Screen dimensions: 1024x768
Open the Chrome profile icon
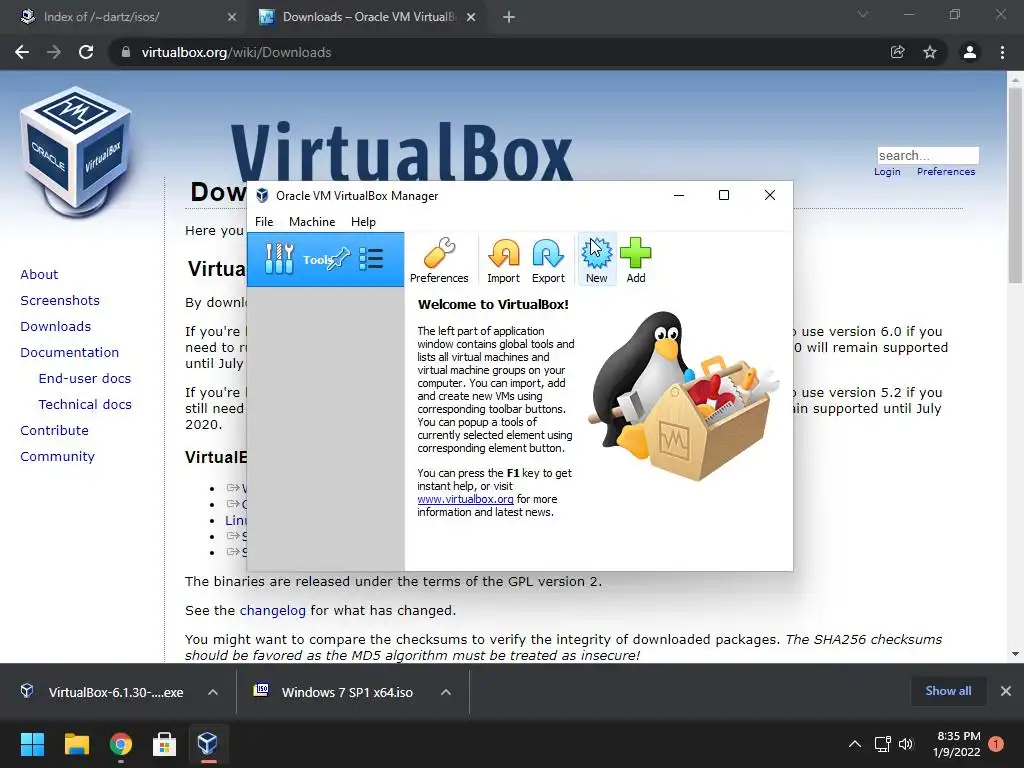coord(970,52)
